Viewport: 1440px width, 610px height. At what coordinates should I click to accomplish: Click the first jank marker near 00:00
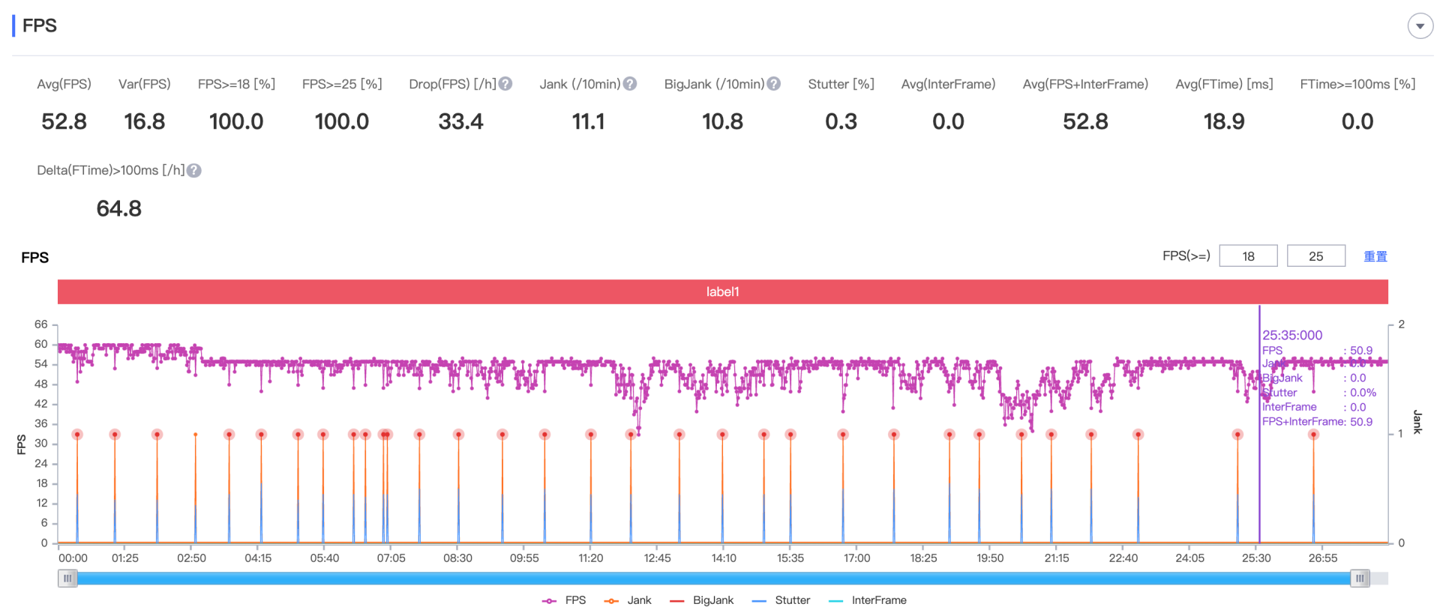click(77, 434)
